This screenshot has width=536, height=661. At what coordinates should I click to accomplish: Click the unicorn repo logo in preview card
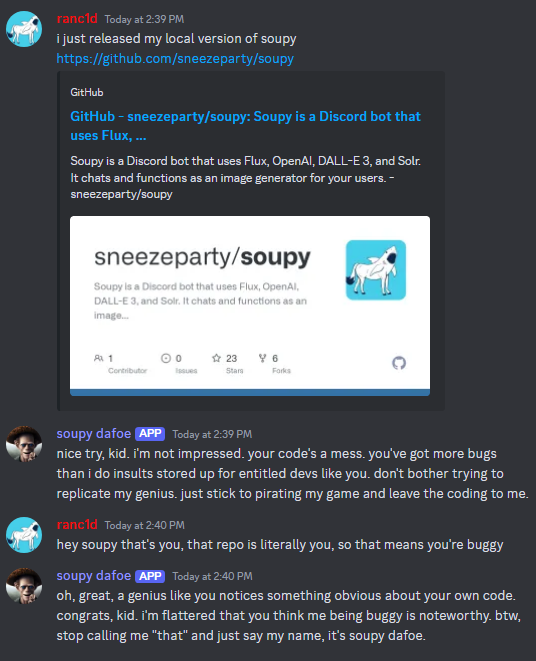(x=376, y=270)
